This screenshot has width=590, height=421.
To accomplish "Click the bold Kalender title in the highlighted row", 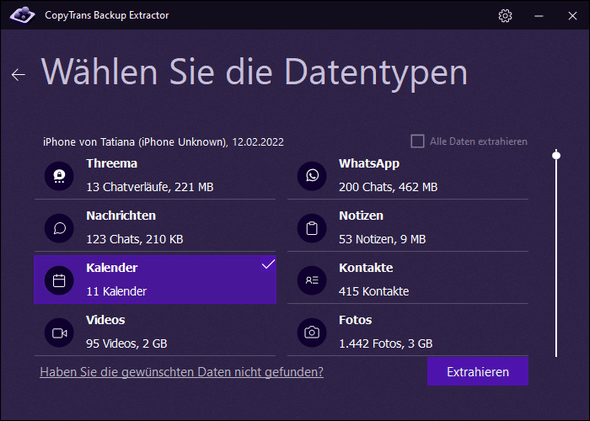I will pos(112,268).
